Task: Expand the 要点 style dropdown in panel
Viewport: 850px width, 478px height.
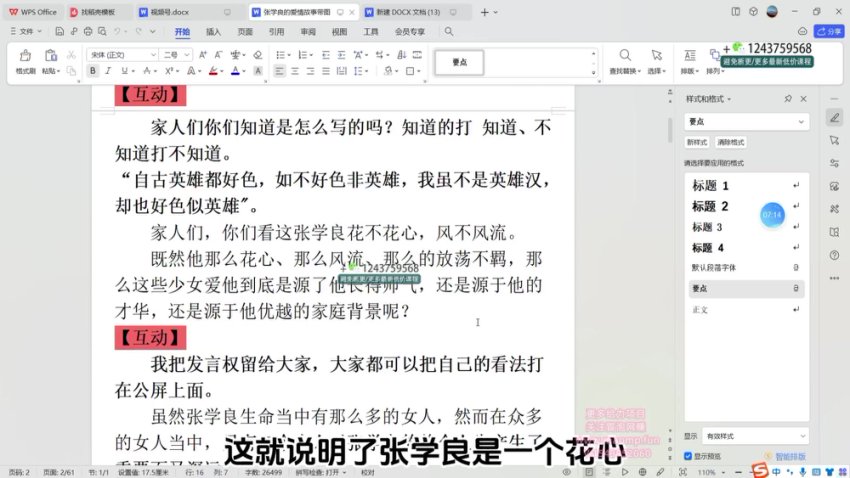Action: [801, 121]
